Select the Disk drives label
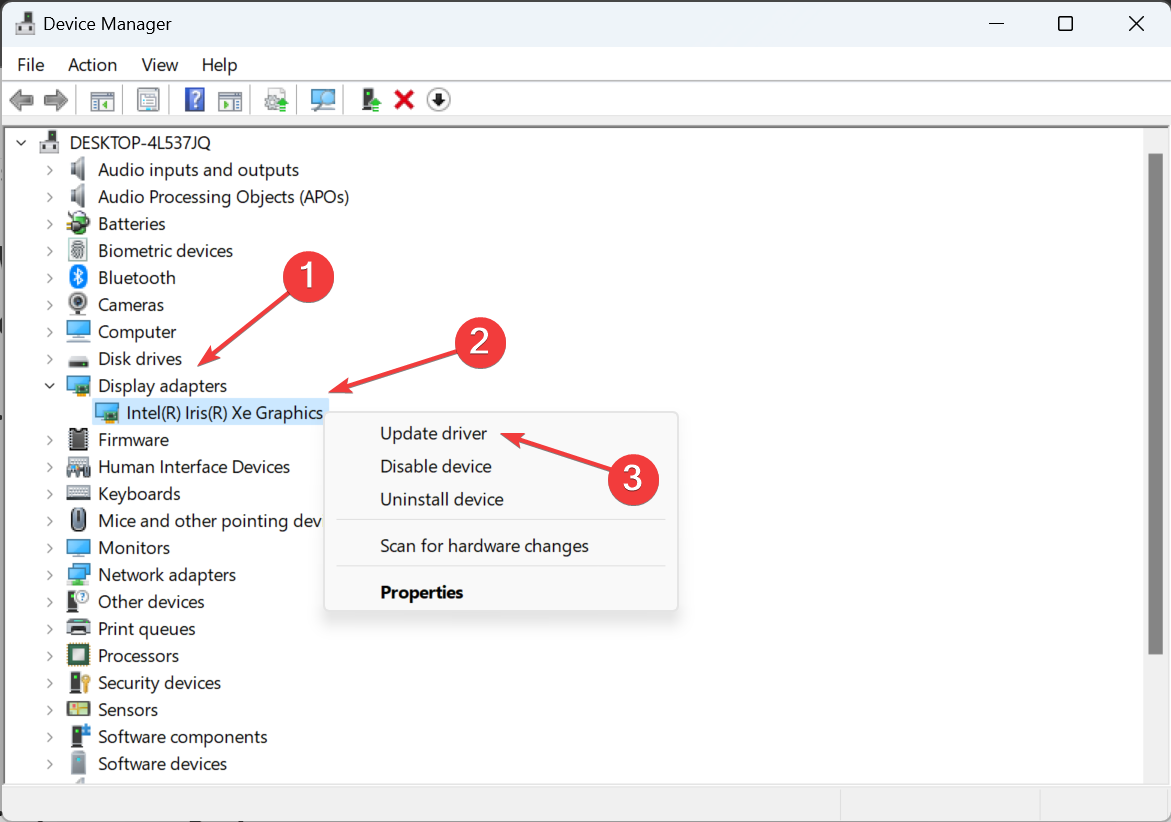Viewport: 1171px width, 822px height. click(x=140, y=358)
